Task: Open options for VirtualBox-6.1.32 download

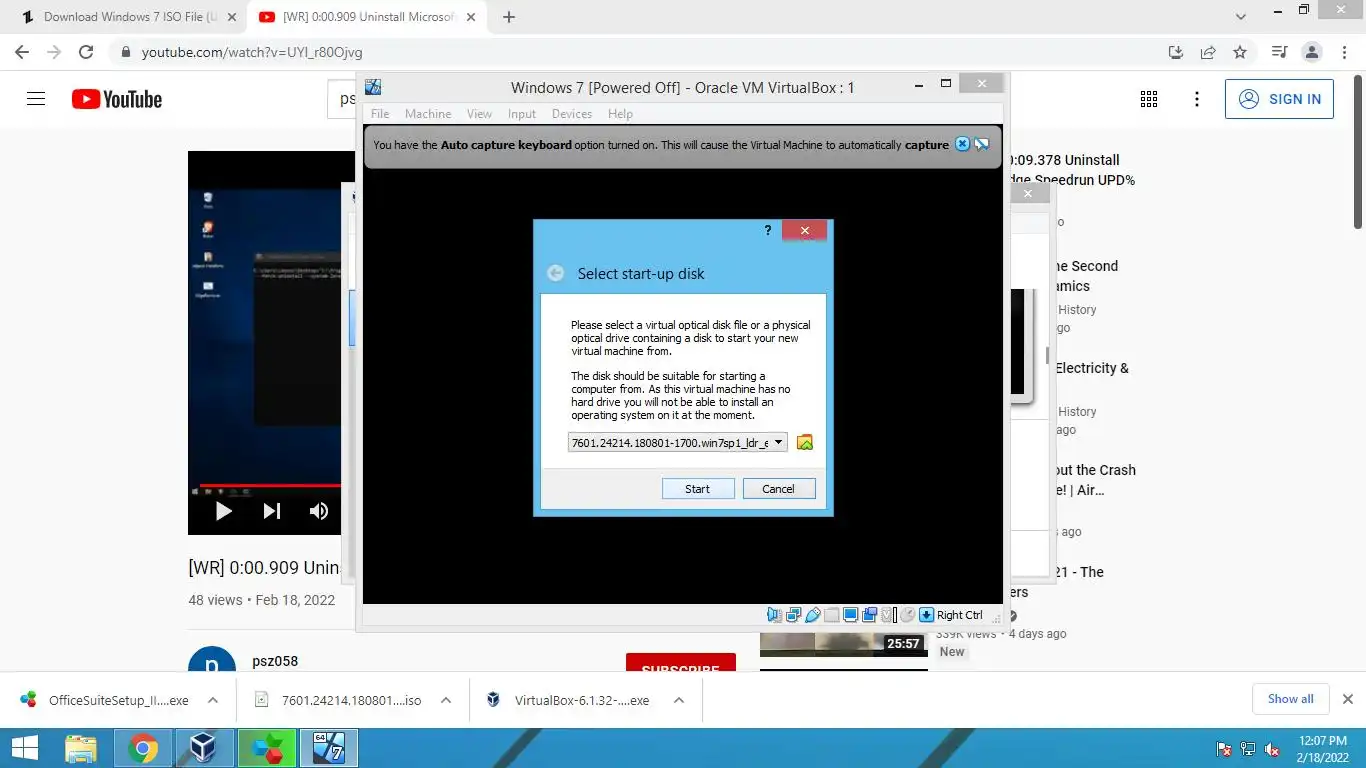Action: coord(679,700)
